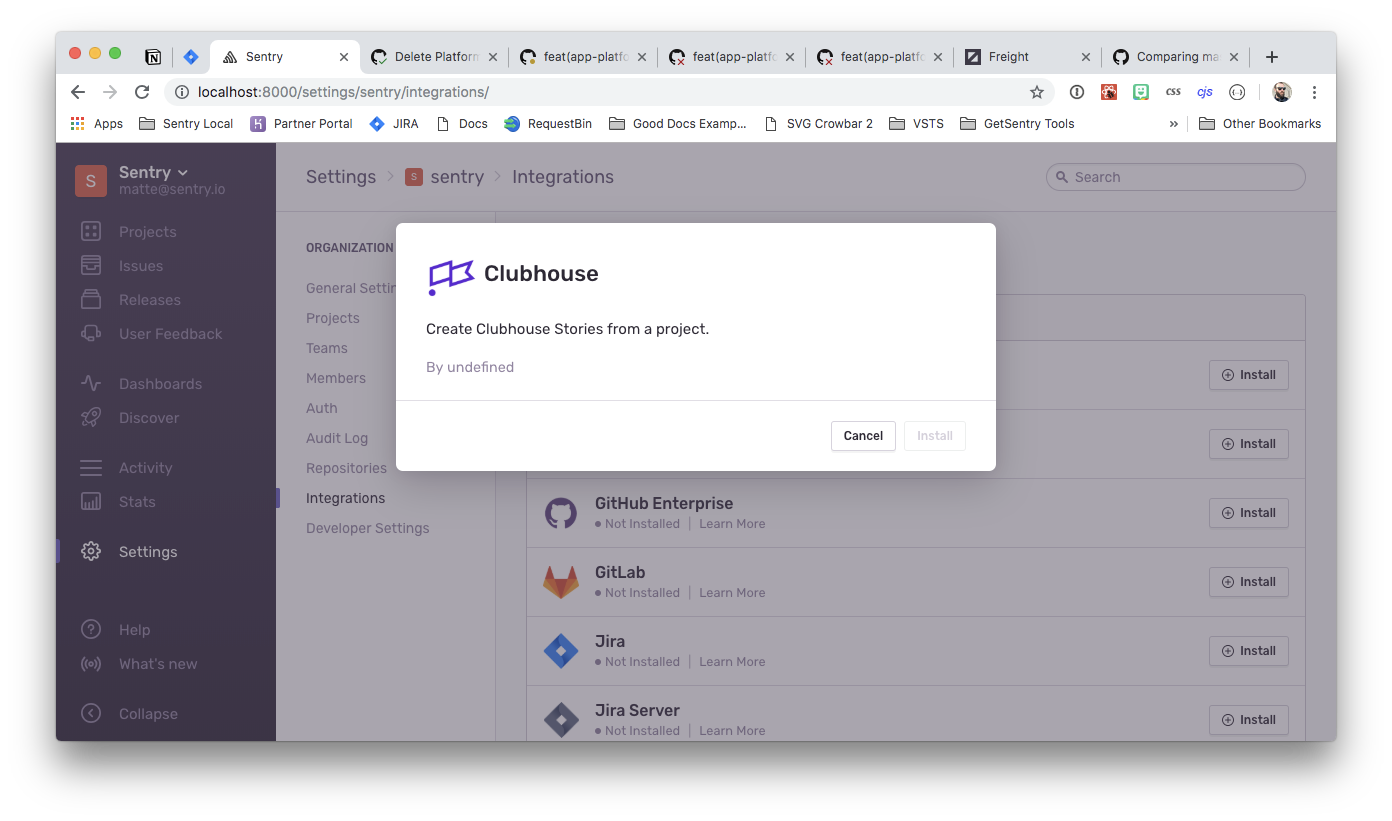
Task: Click the Settings search field
Action: click(1176, 177)
